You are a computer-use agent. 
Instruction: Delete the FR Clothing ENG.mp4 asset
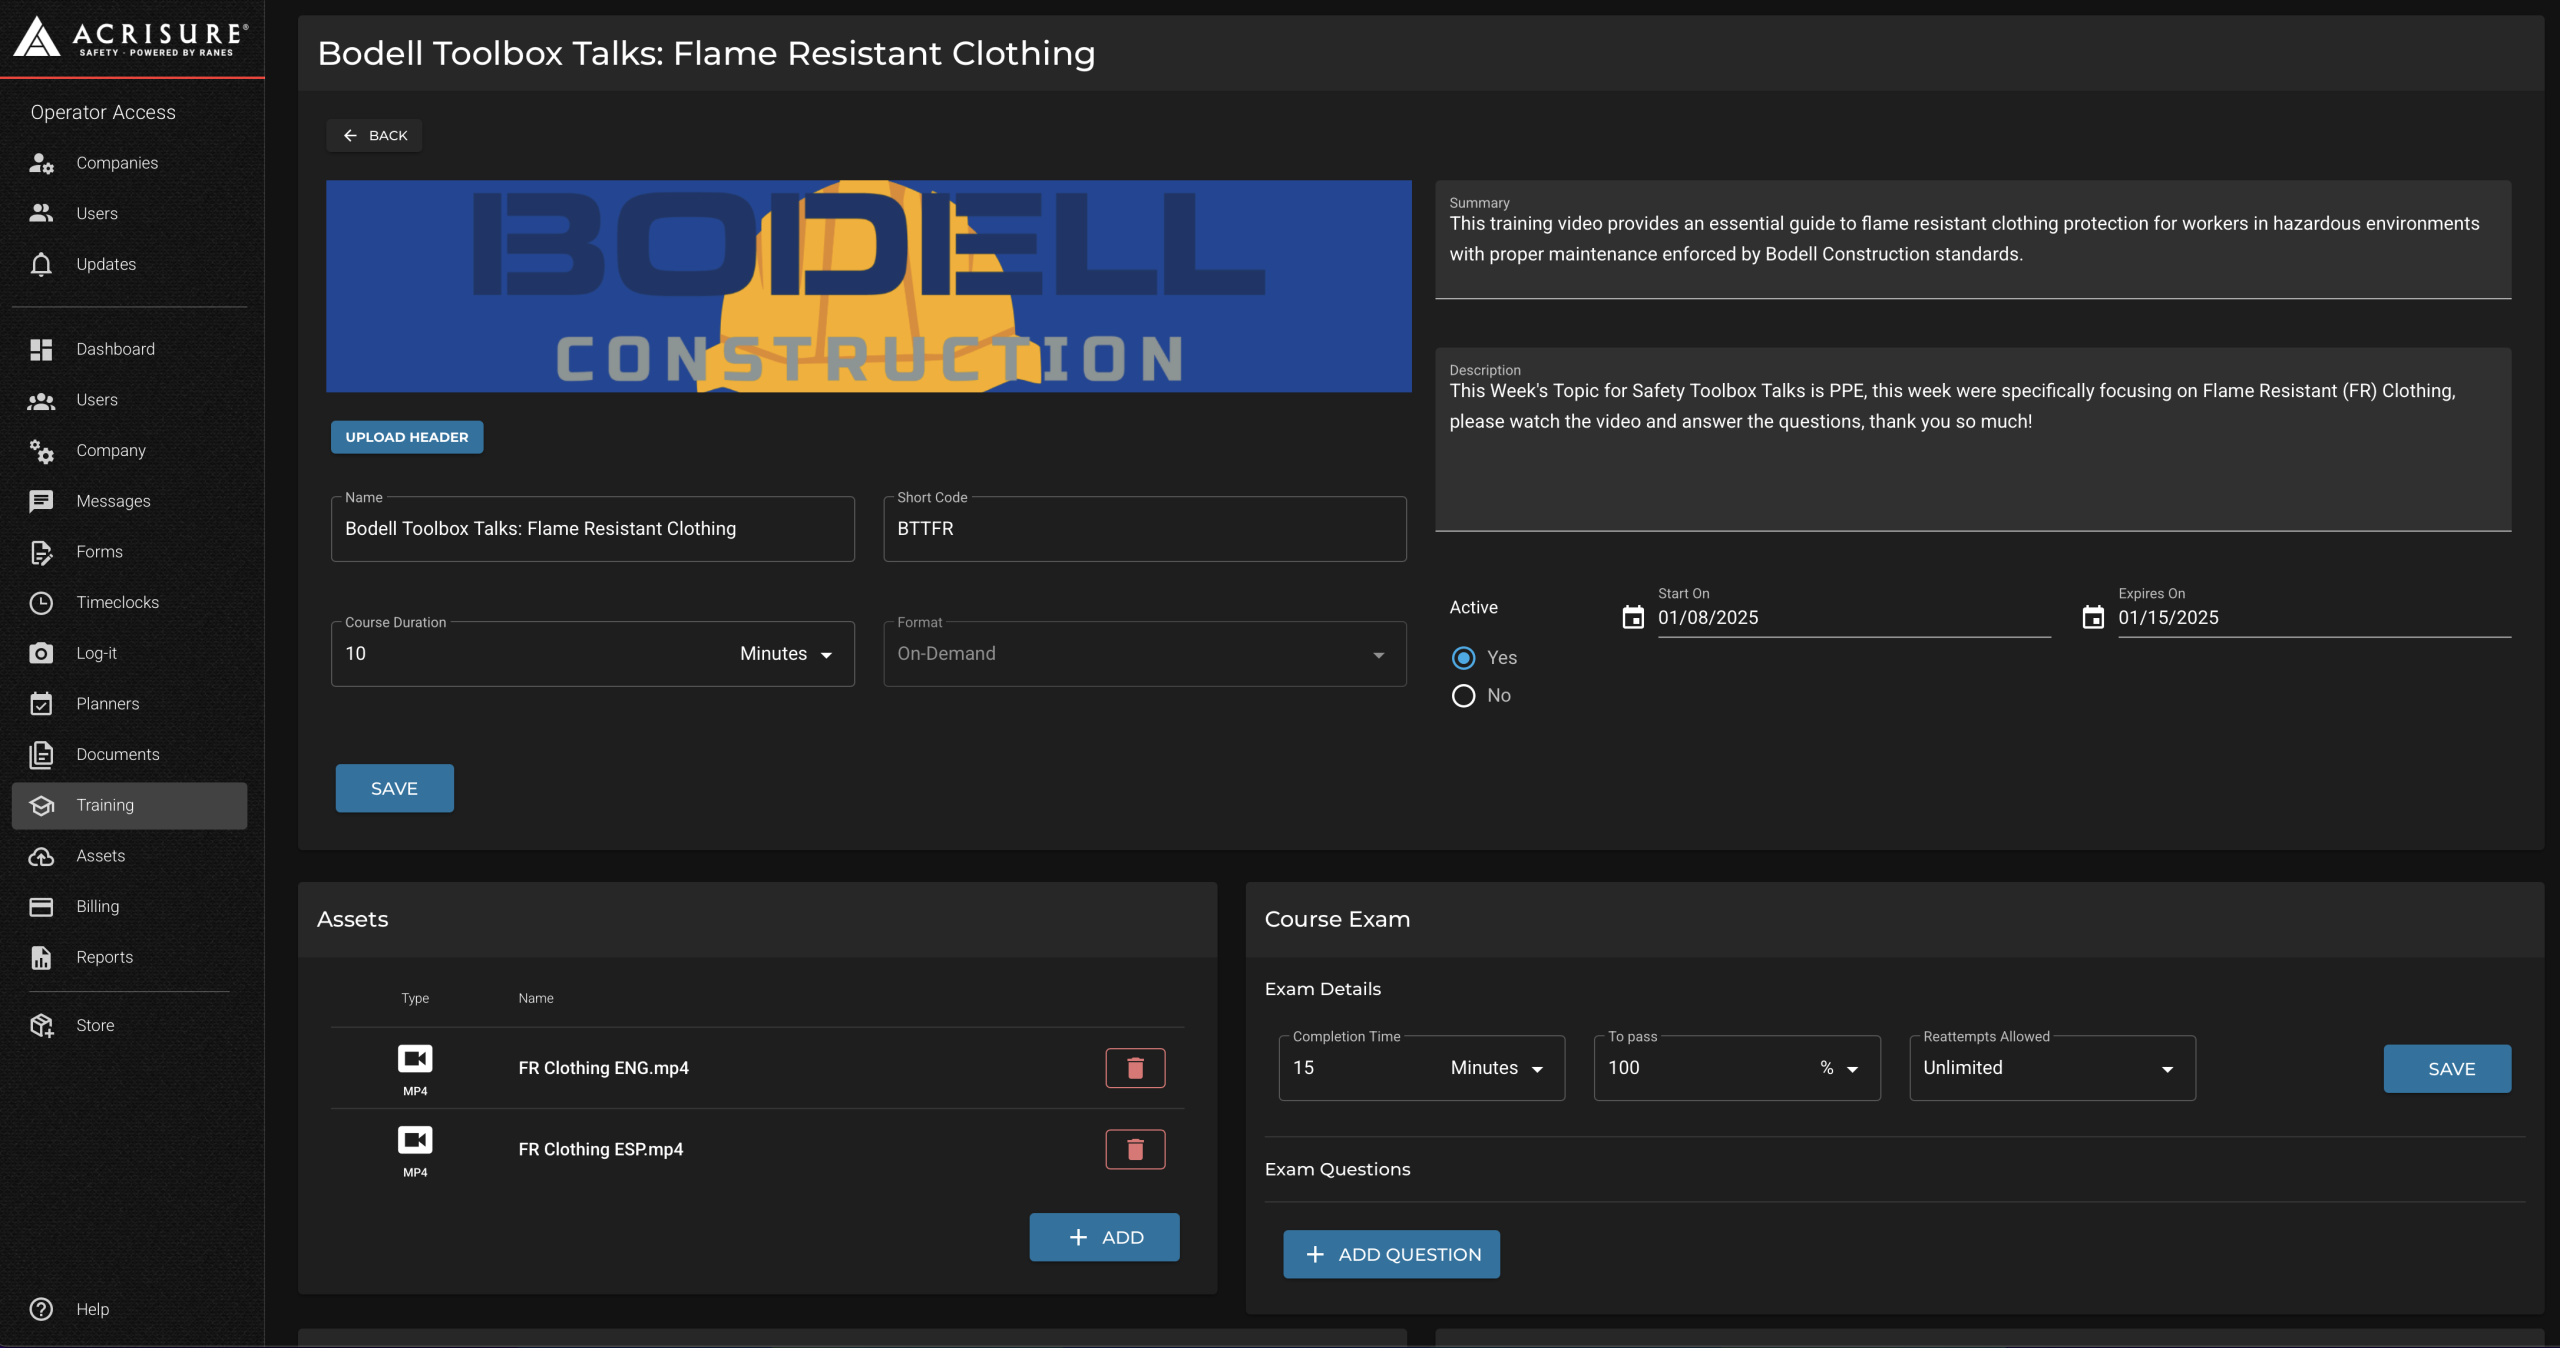(x=1135, y=1068)
